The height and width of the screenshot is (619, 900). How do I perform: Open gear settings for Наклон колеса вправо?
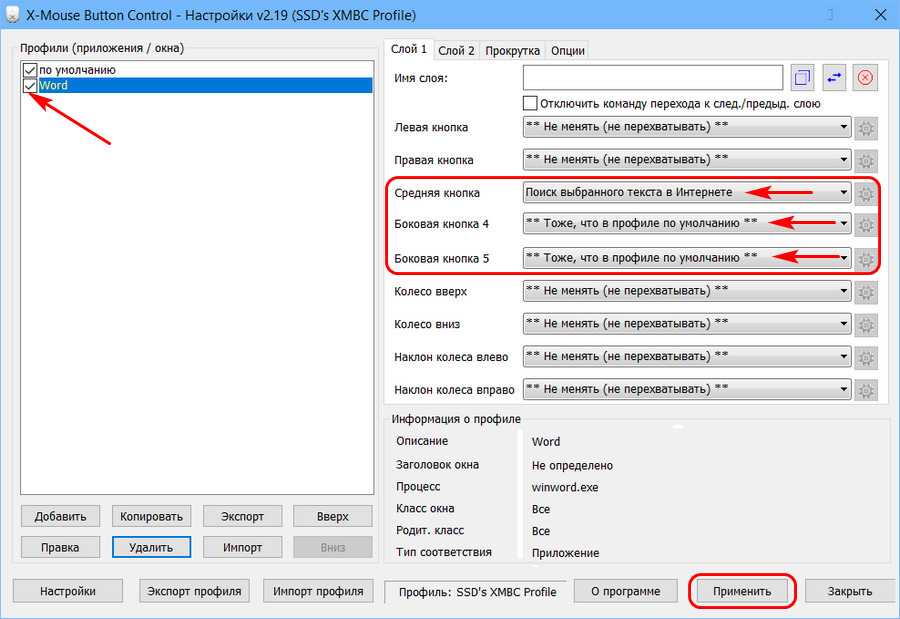pos(866,390)
